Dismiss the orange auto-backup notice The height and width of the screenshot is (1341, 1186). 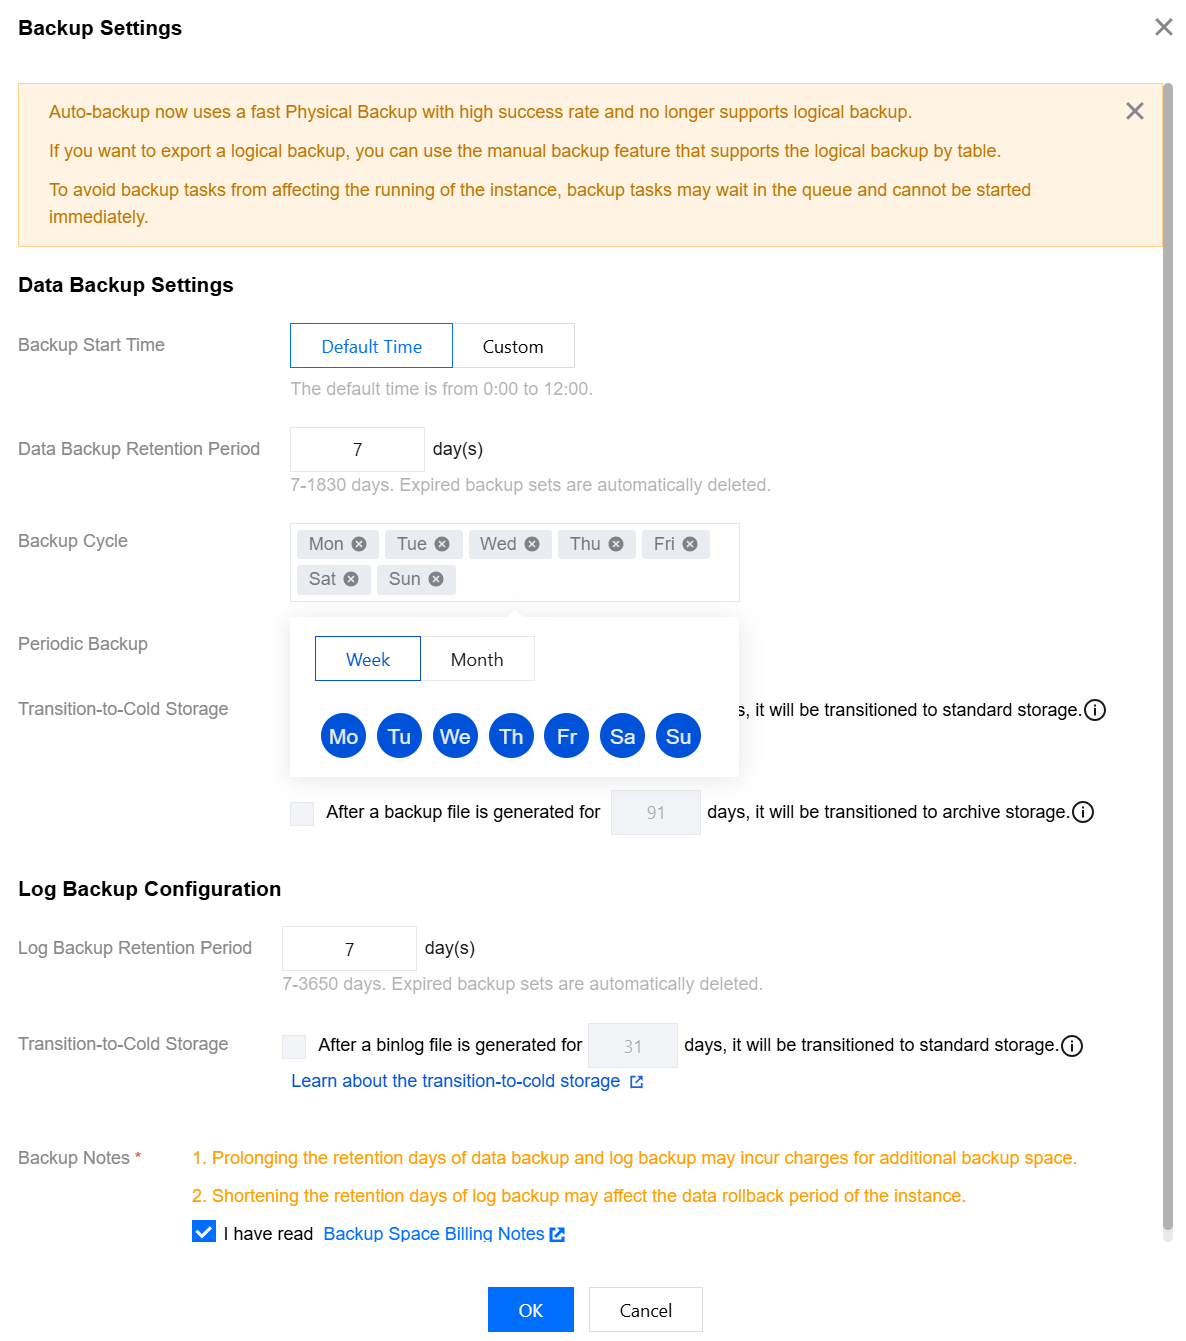[1134, 111]
